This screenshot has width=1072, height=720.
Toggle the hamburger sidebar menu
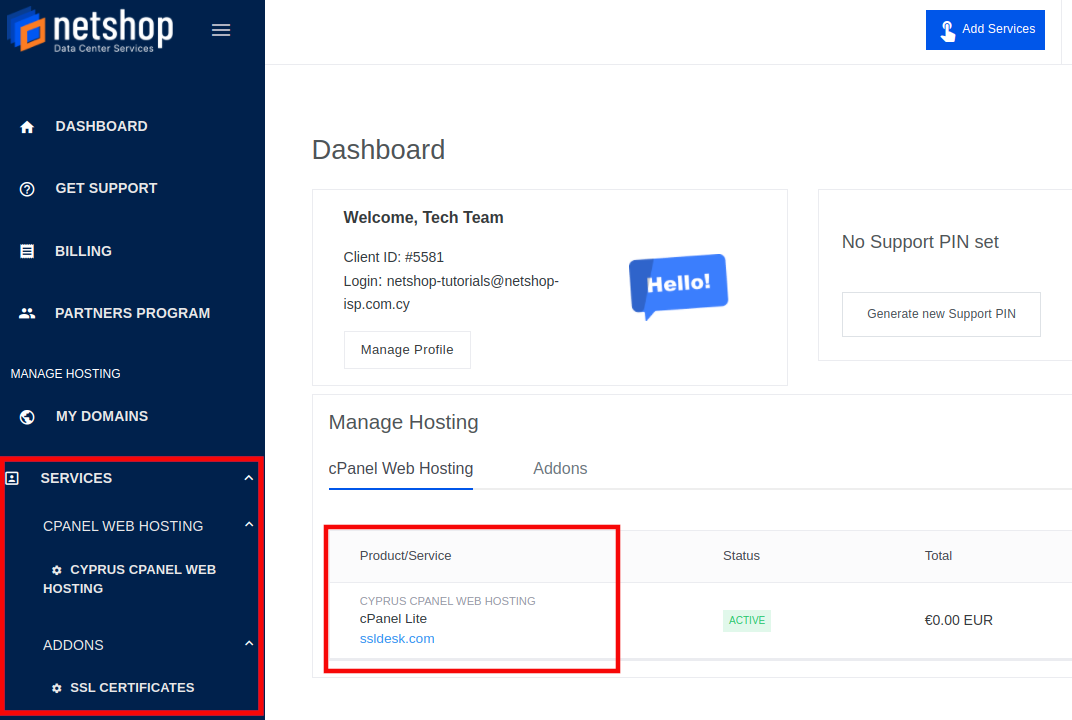(x=221, y=30)
